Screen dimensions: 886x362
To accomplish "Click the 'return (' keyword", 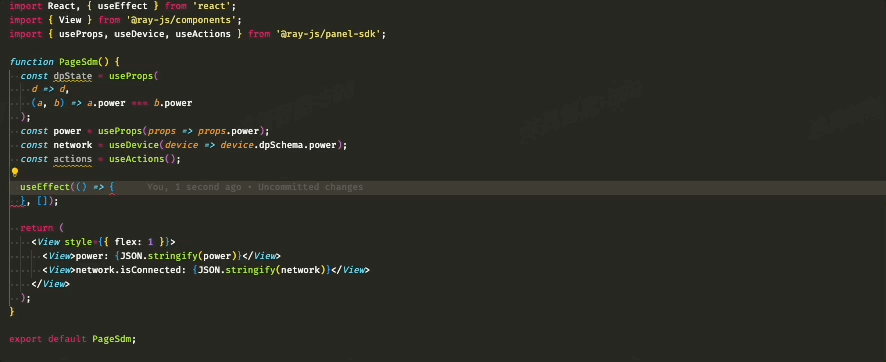I will [42, 228].
